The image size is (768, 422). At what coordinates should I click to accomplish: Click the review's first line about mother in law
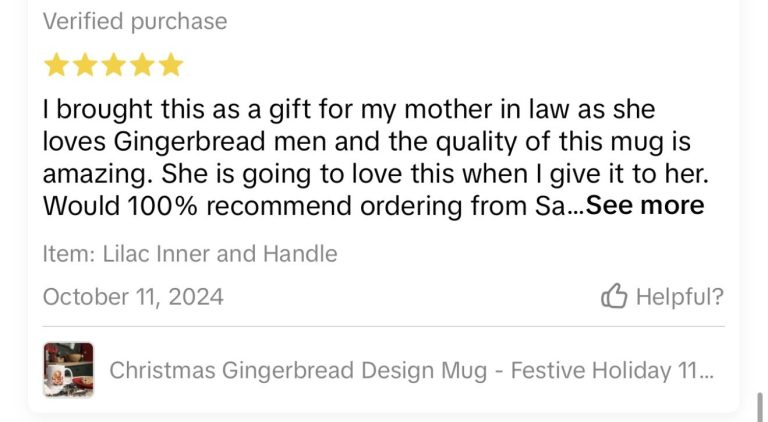[x=349, y=109]
